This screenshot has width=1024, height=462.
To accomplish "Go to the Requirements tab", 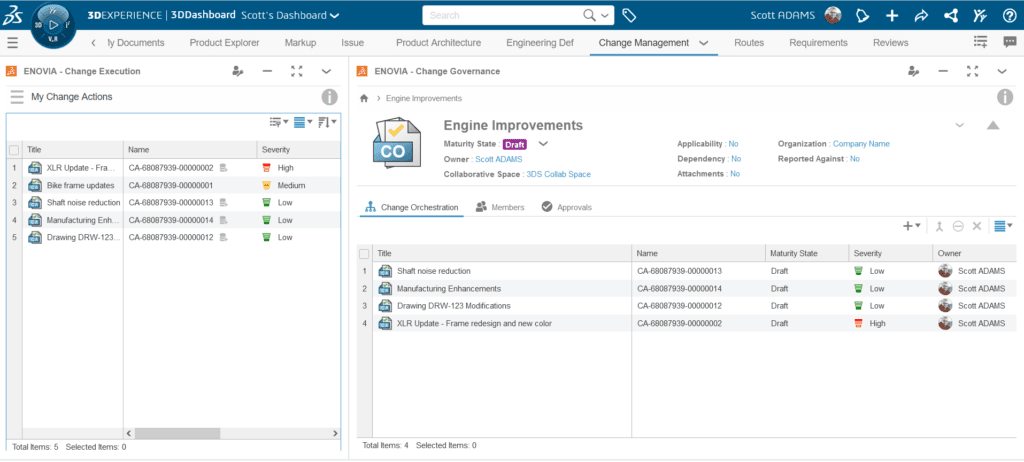I will click(818, 42).
